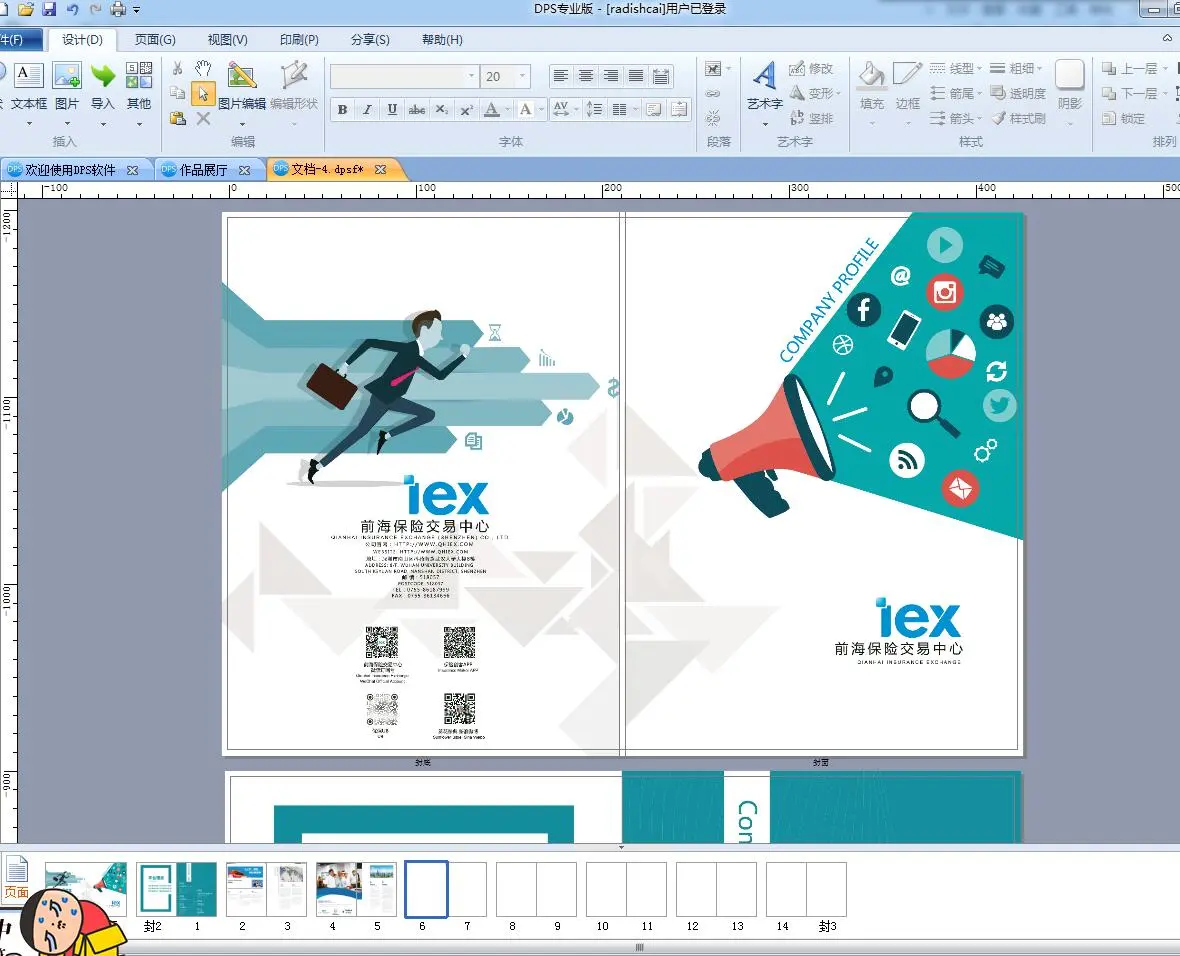Select the page 4-5 spread thumbnail
This screenshot has width=1180, height=956.
pos(356,889)
